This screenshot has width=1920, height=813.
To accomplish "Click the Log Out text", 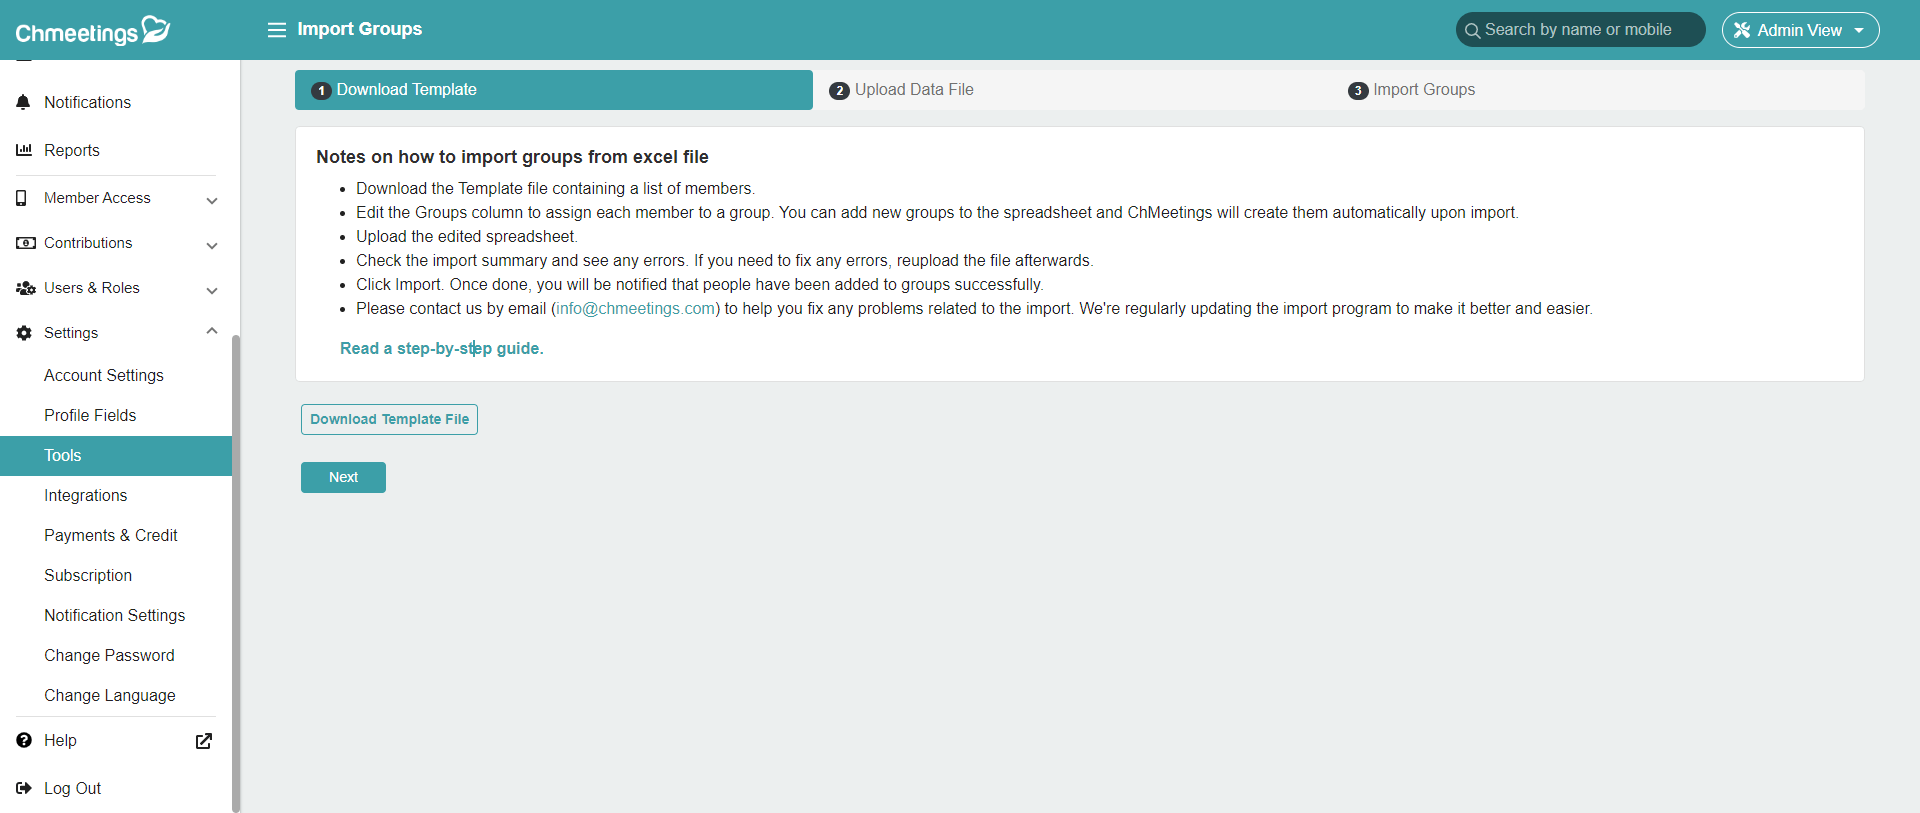I will click(72, 788).
